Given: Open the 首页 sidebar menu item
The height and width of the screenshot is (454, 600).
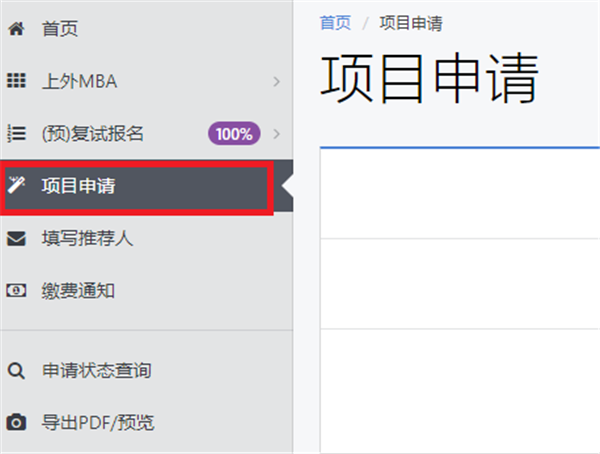Looking at the screenshot, I should [60, 29].
